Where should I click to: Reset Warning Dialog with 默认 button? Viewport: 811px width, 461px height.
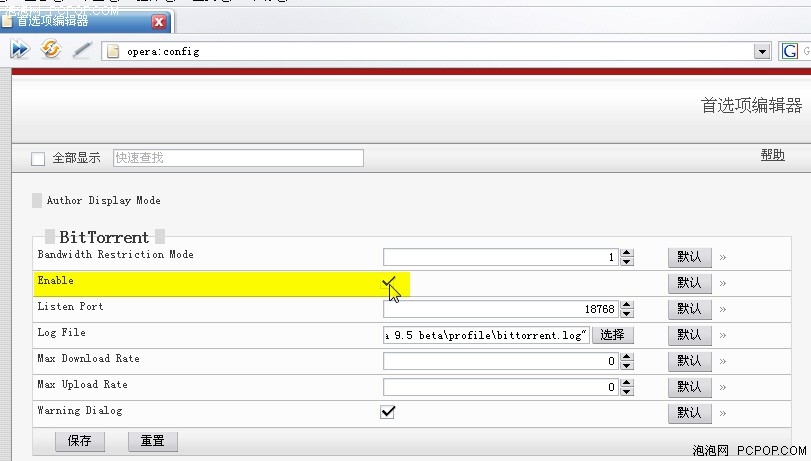(689, 413)
